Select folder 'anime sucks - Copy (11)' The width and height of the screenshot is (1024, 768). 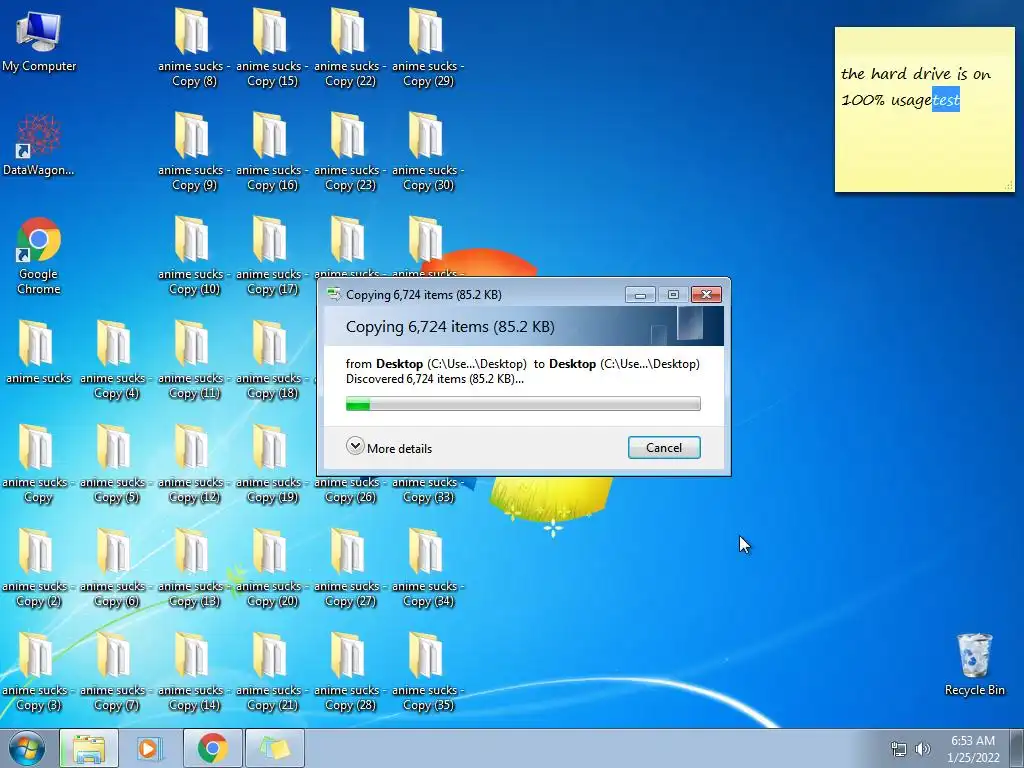(x=193, y=359)
